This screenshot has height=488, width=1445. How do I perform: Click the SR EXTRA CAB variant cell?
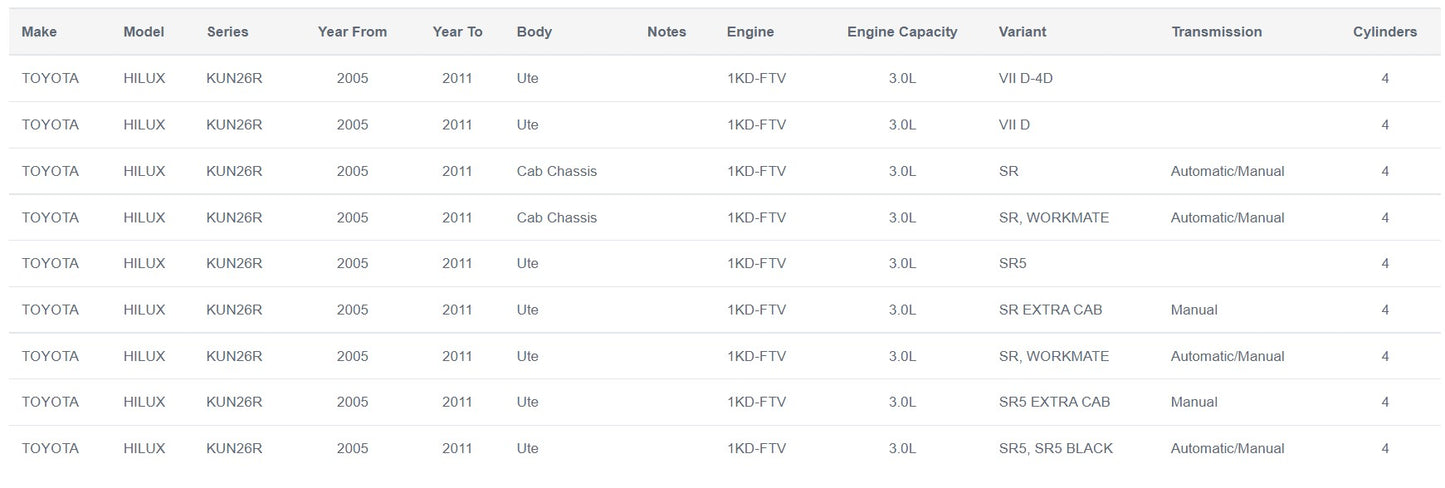1050,310
